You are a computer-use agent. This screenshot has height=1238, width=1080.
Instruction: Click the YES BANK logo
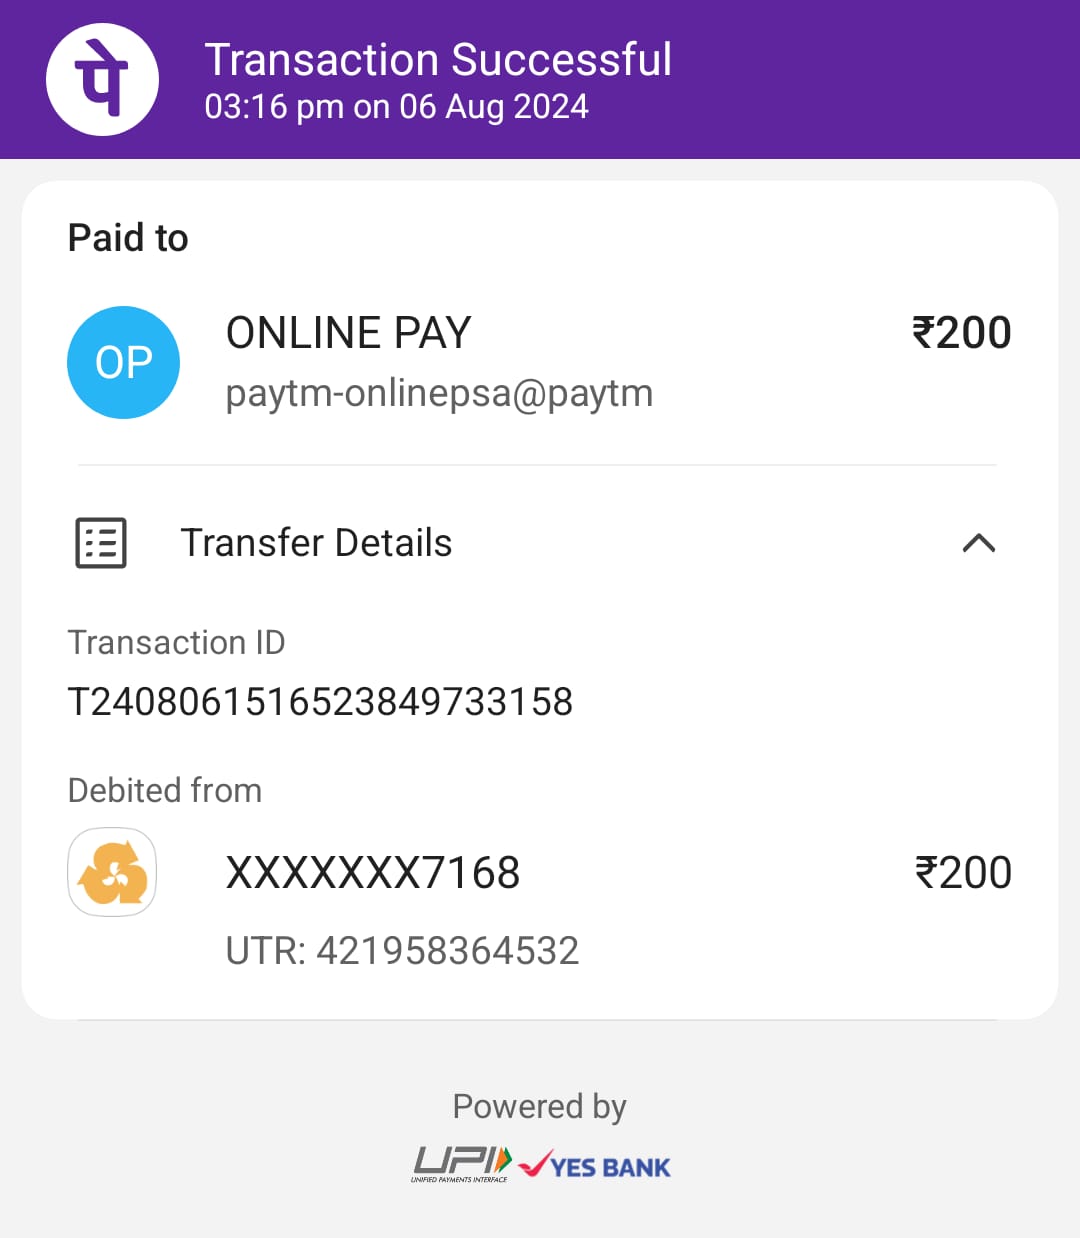[x=596, y=1166]
